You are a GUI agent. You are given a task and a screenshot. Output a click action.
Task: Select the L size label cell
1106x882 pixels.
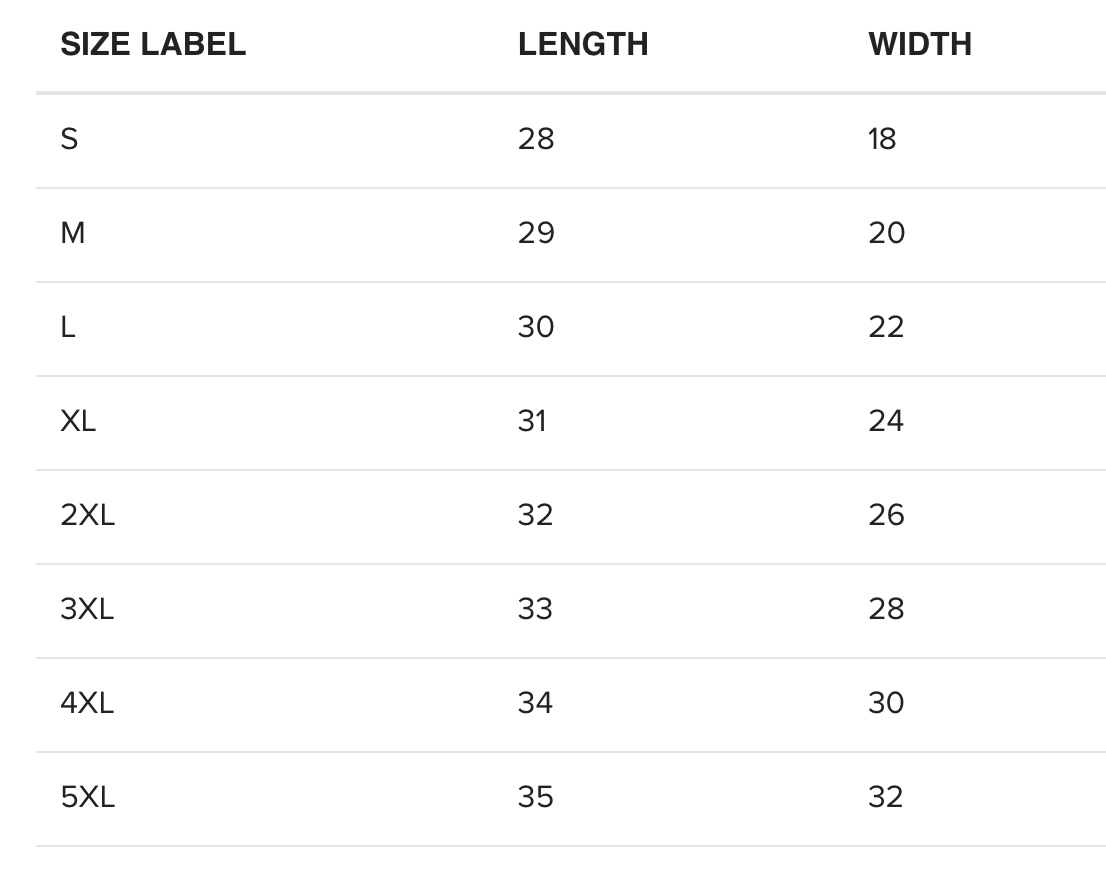pyautogui.click(x=68, y=327)
